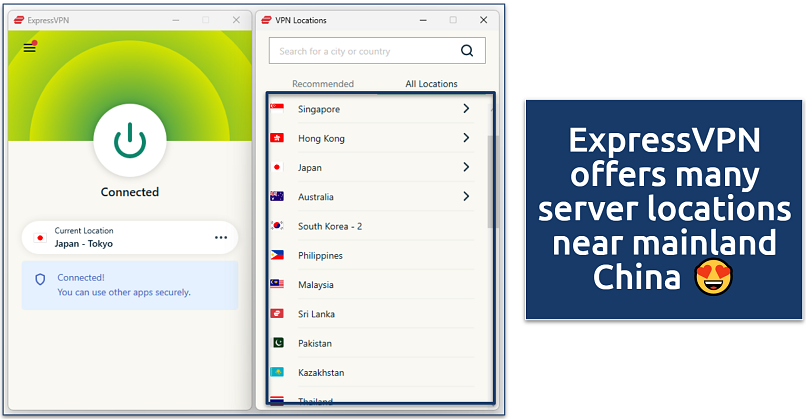Image resolution: width=806 pixels, height=419 pixels.
Task: Click the Japan flag in Current Location
Action: tap(40, 238)
